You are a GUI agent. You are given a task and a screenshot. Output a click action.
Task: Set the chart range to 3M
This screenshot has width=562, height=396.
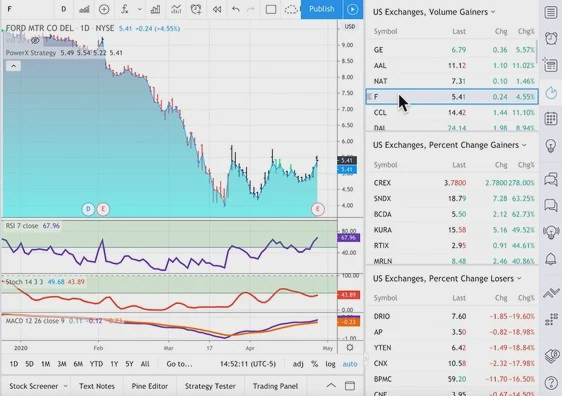[62, 364]
